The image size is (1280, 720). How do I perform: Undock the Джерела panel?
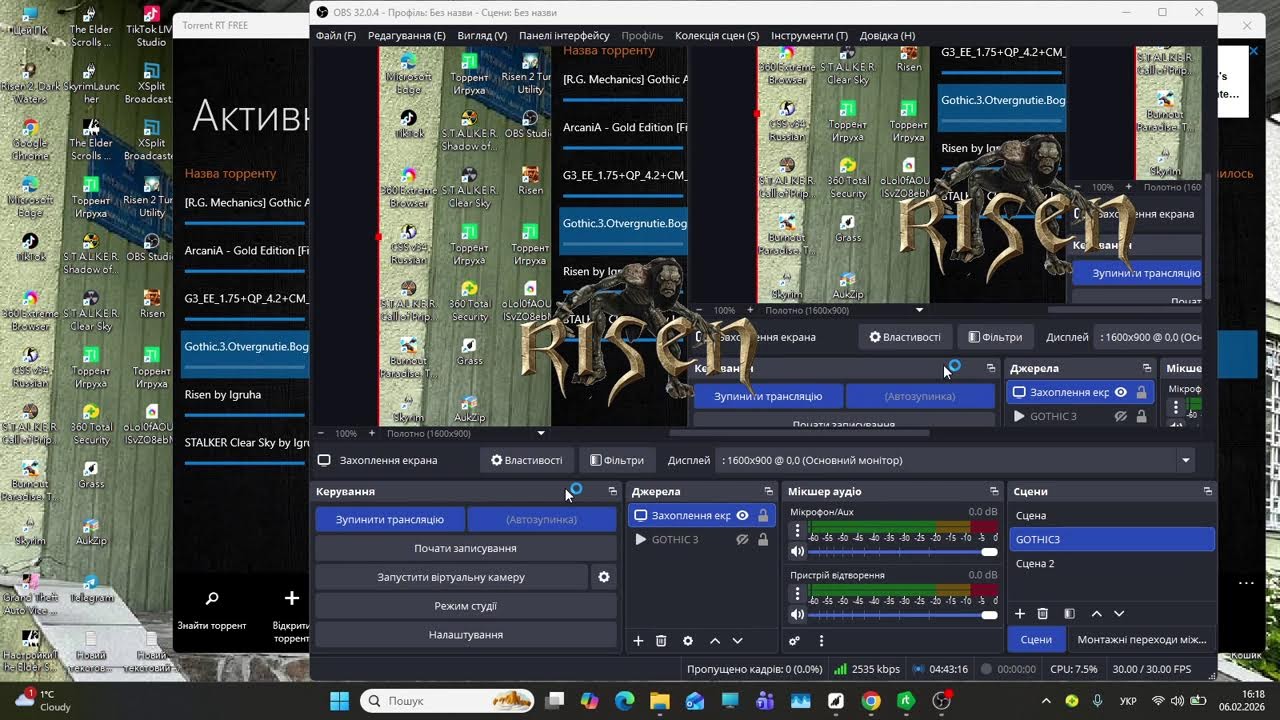768,492
